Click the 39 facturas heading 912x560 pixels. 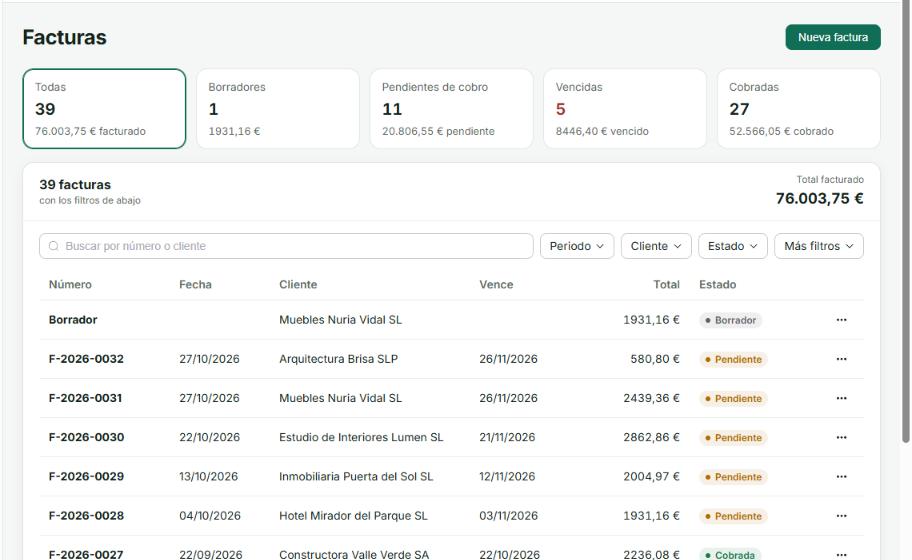[75, 184]
